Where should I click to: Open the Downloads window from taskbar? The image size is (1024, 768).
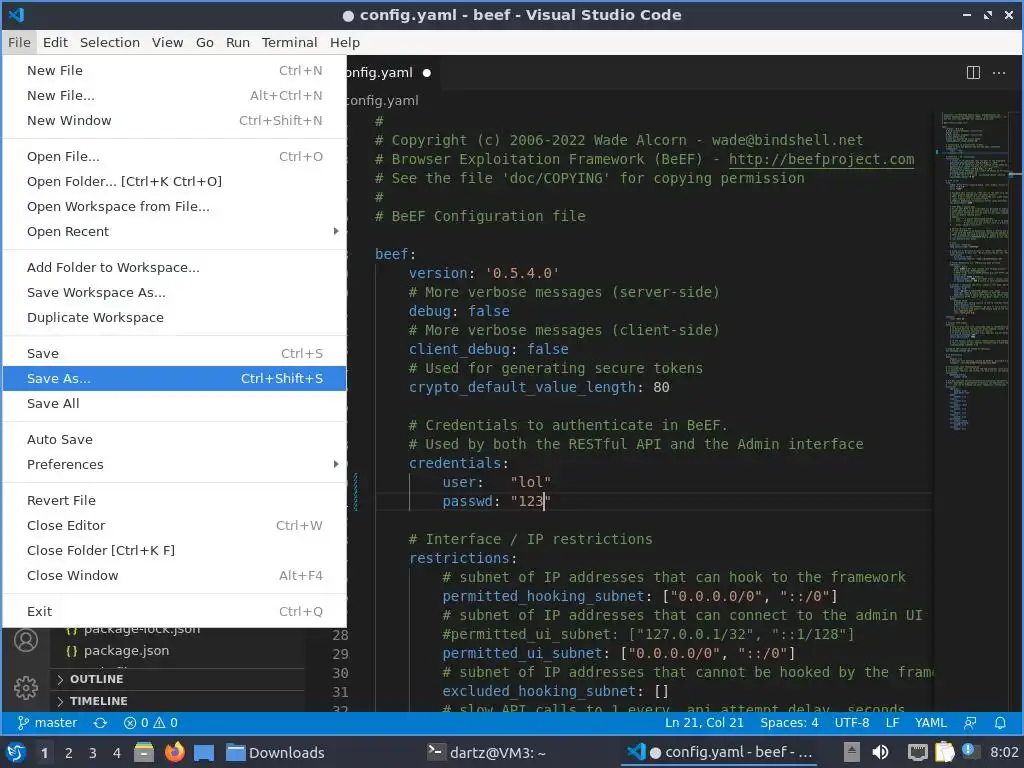(x=275, y=753)
